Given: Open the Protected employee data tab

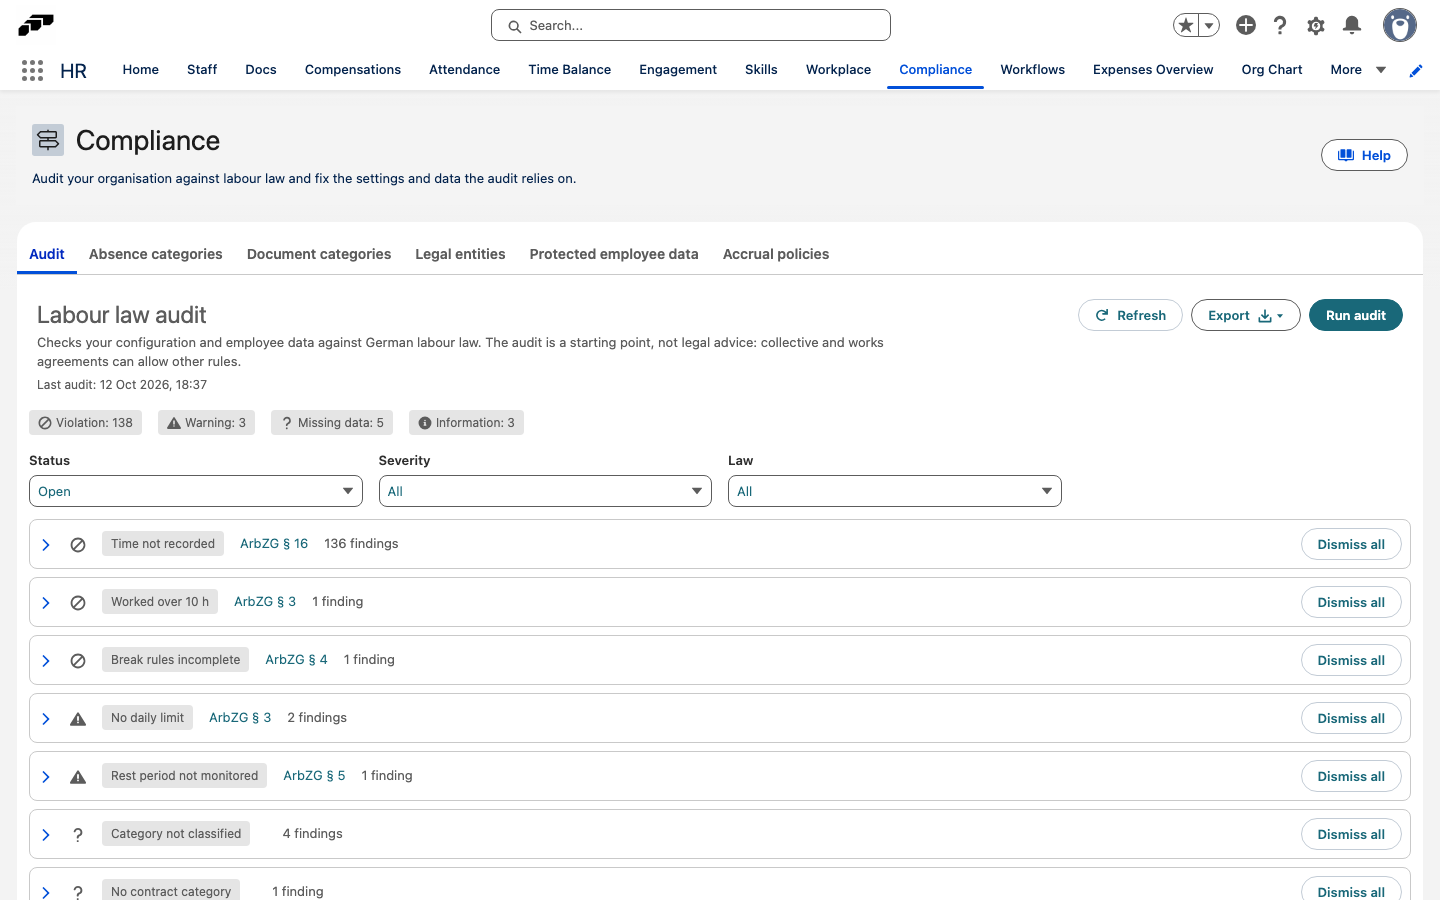Looking at the screenshot, I should pyautogui.click(x=614, y=254).
